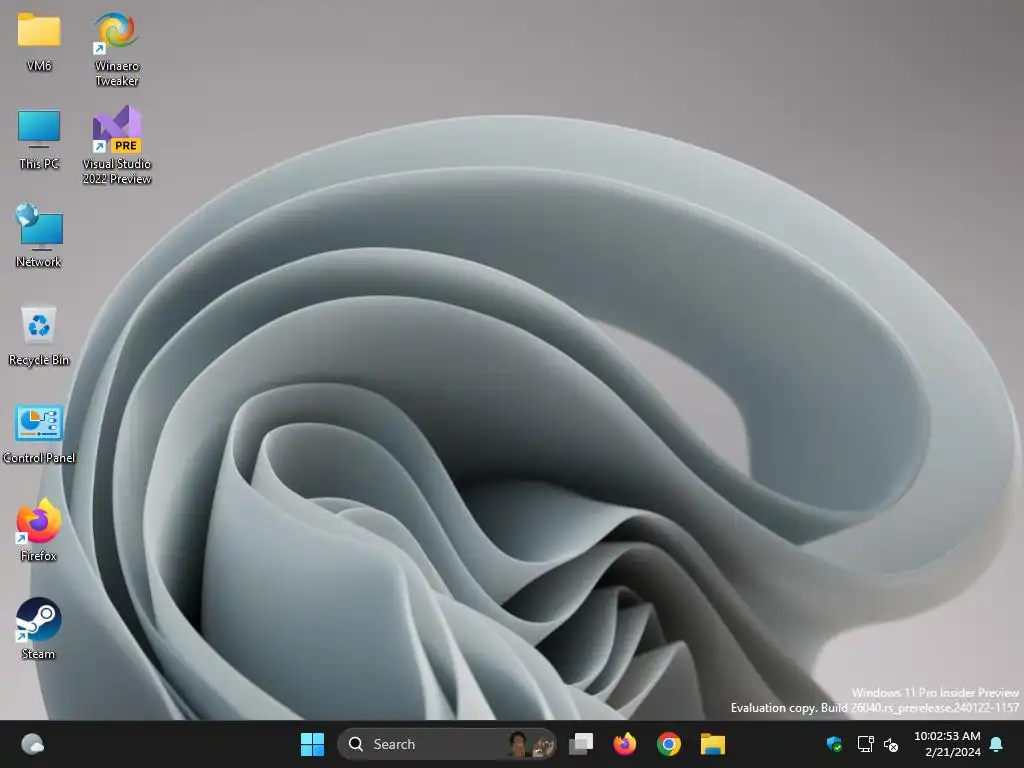Open the weather widgets button in taskbar
The image size is (1024, 768).
33,744
